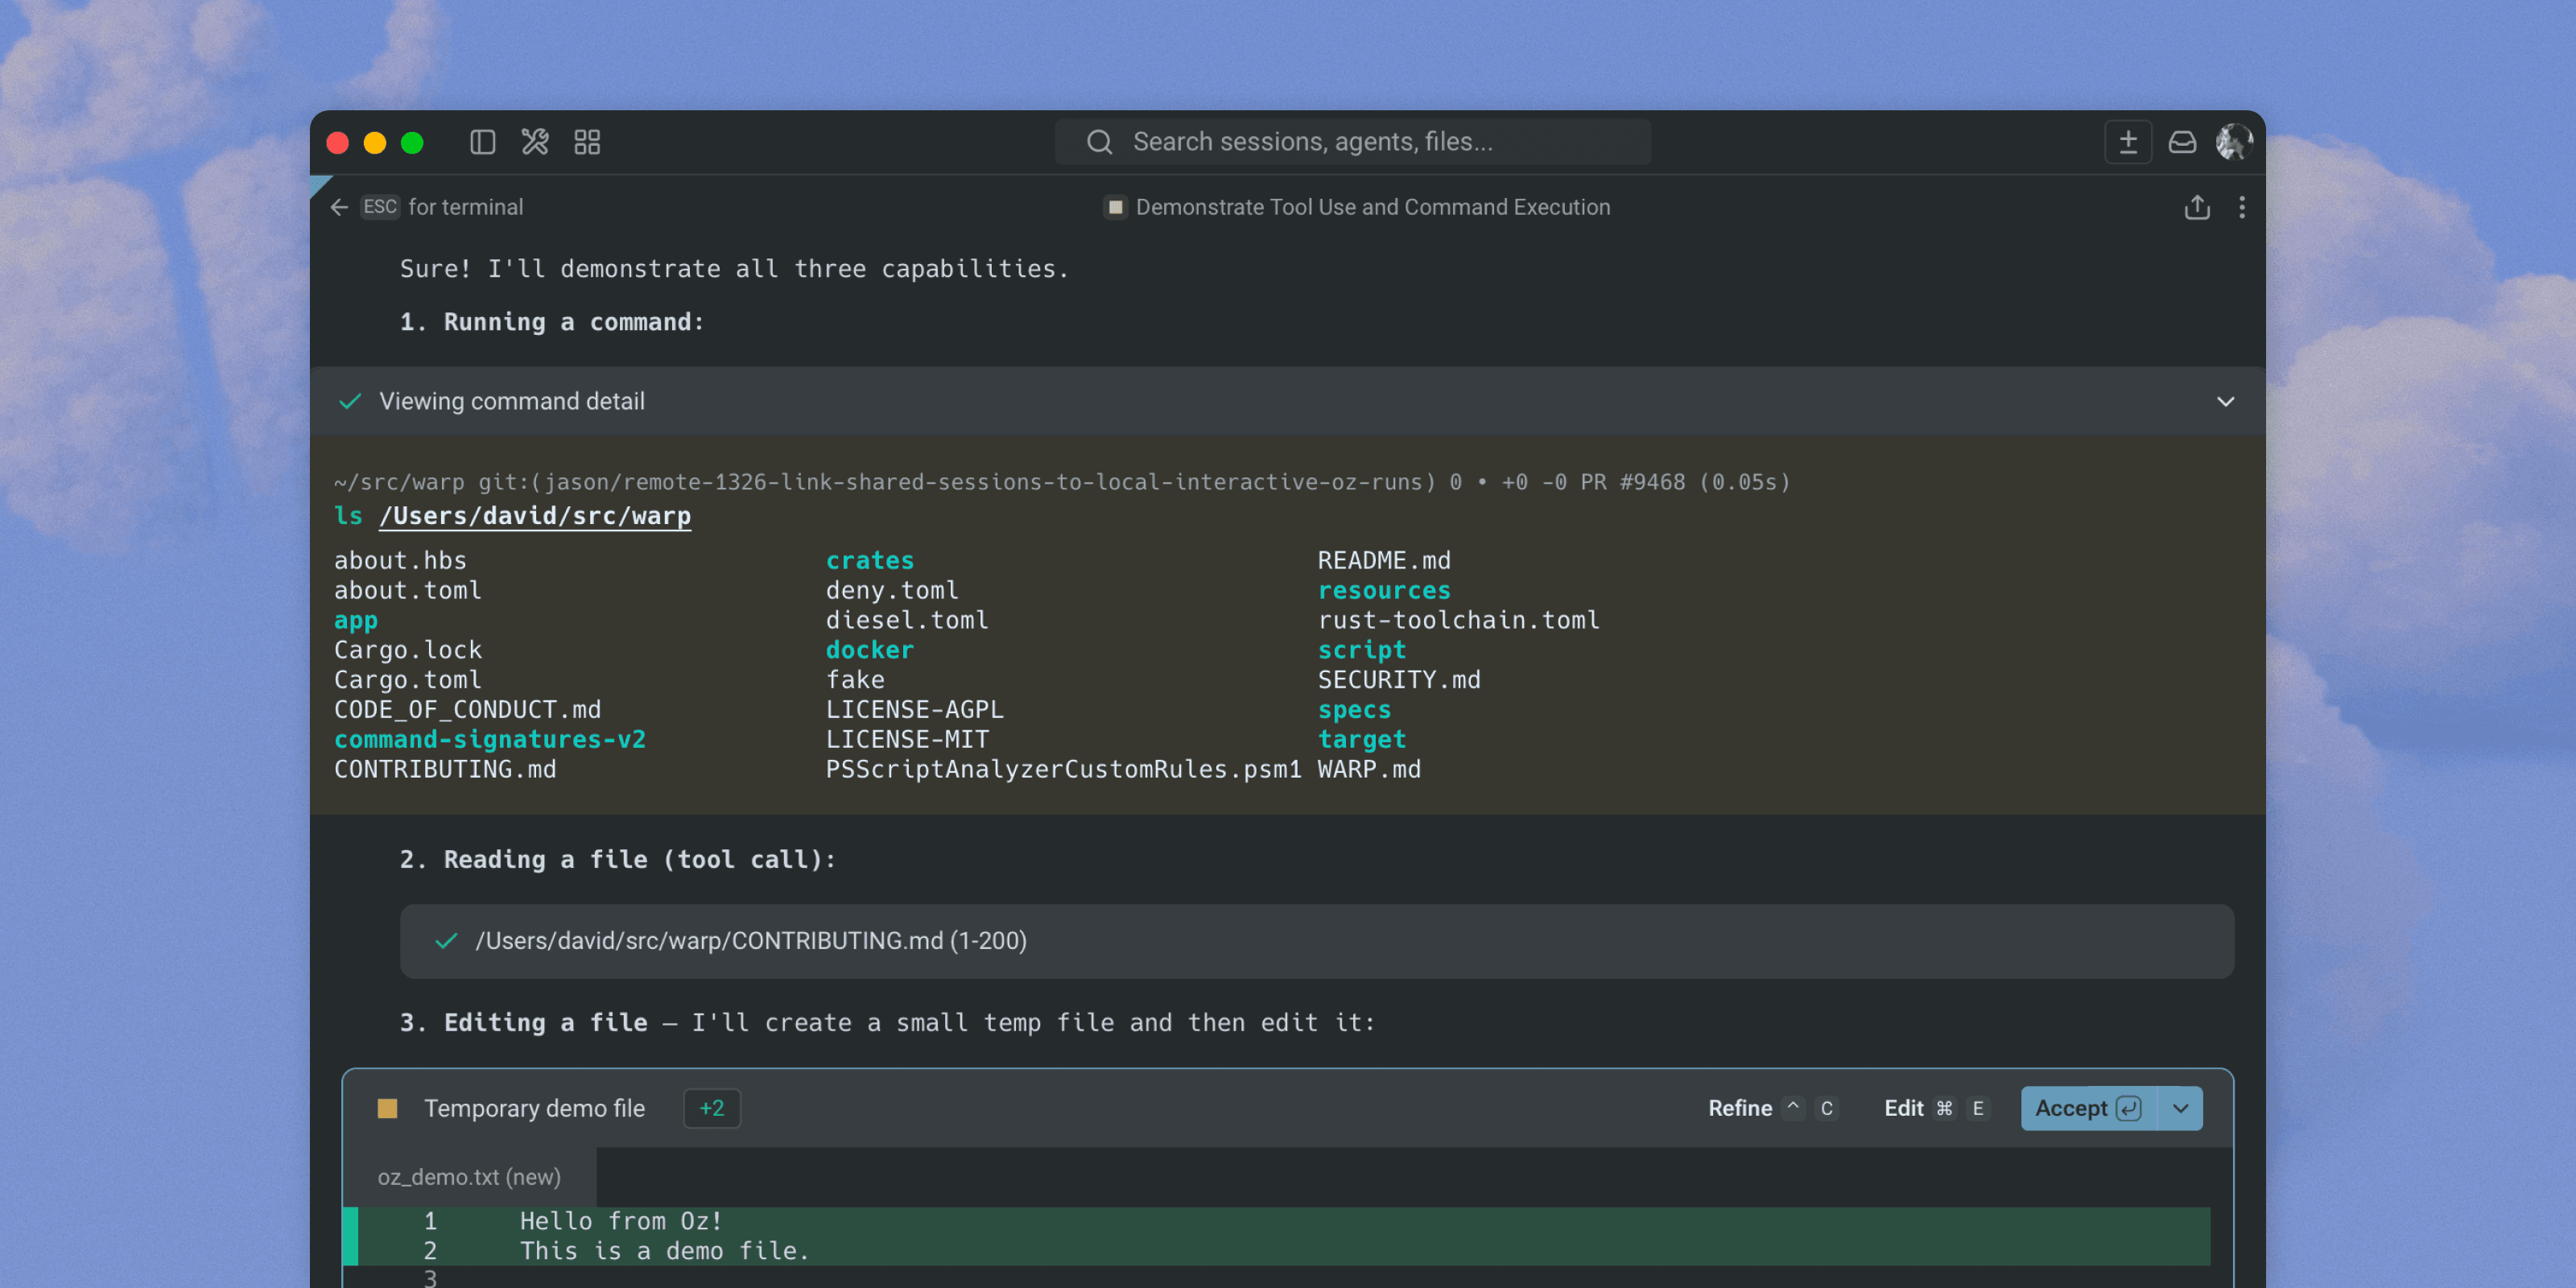The image size is (2576, 1288).
Task: Click the +2 badge next to Temporary demo file
Action: [x=711, y=1108]
